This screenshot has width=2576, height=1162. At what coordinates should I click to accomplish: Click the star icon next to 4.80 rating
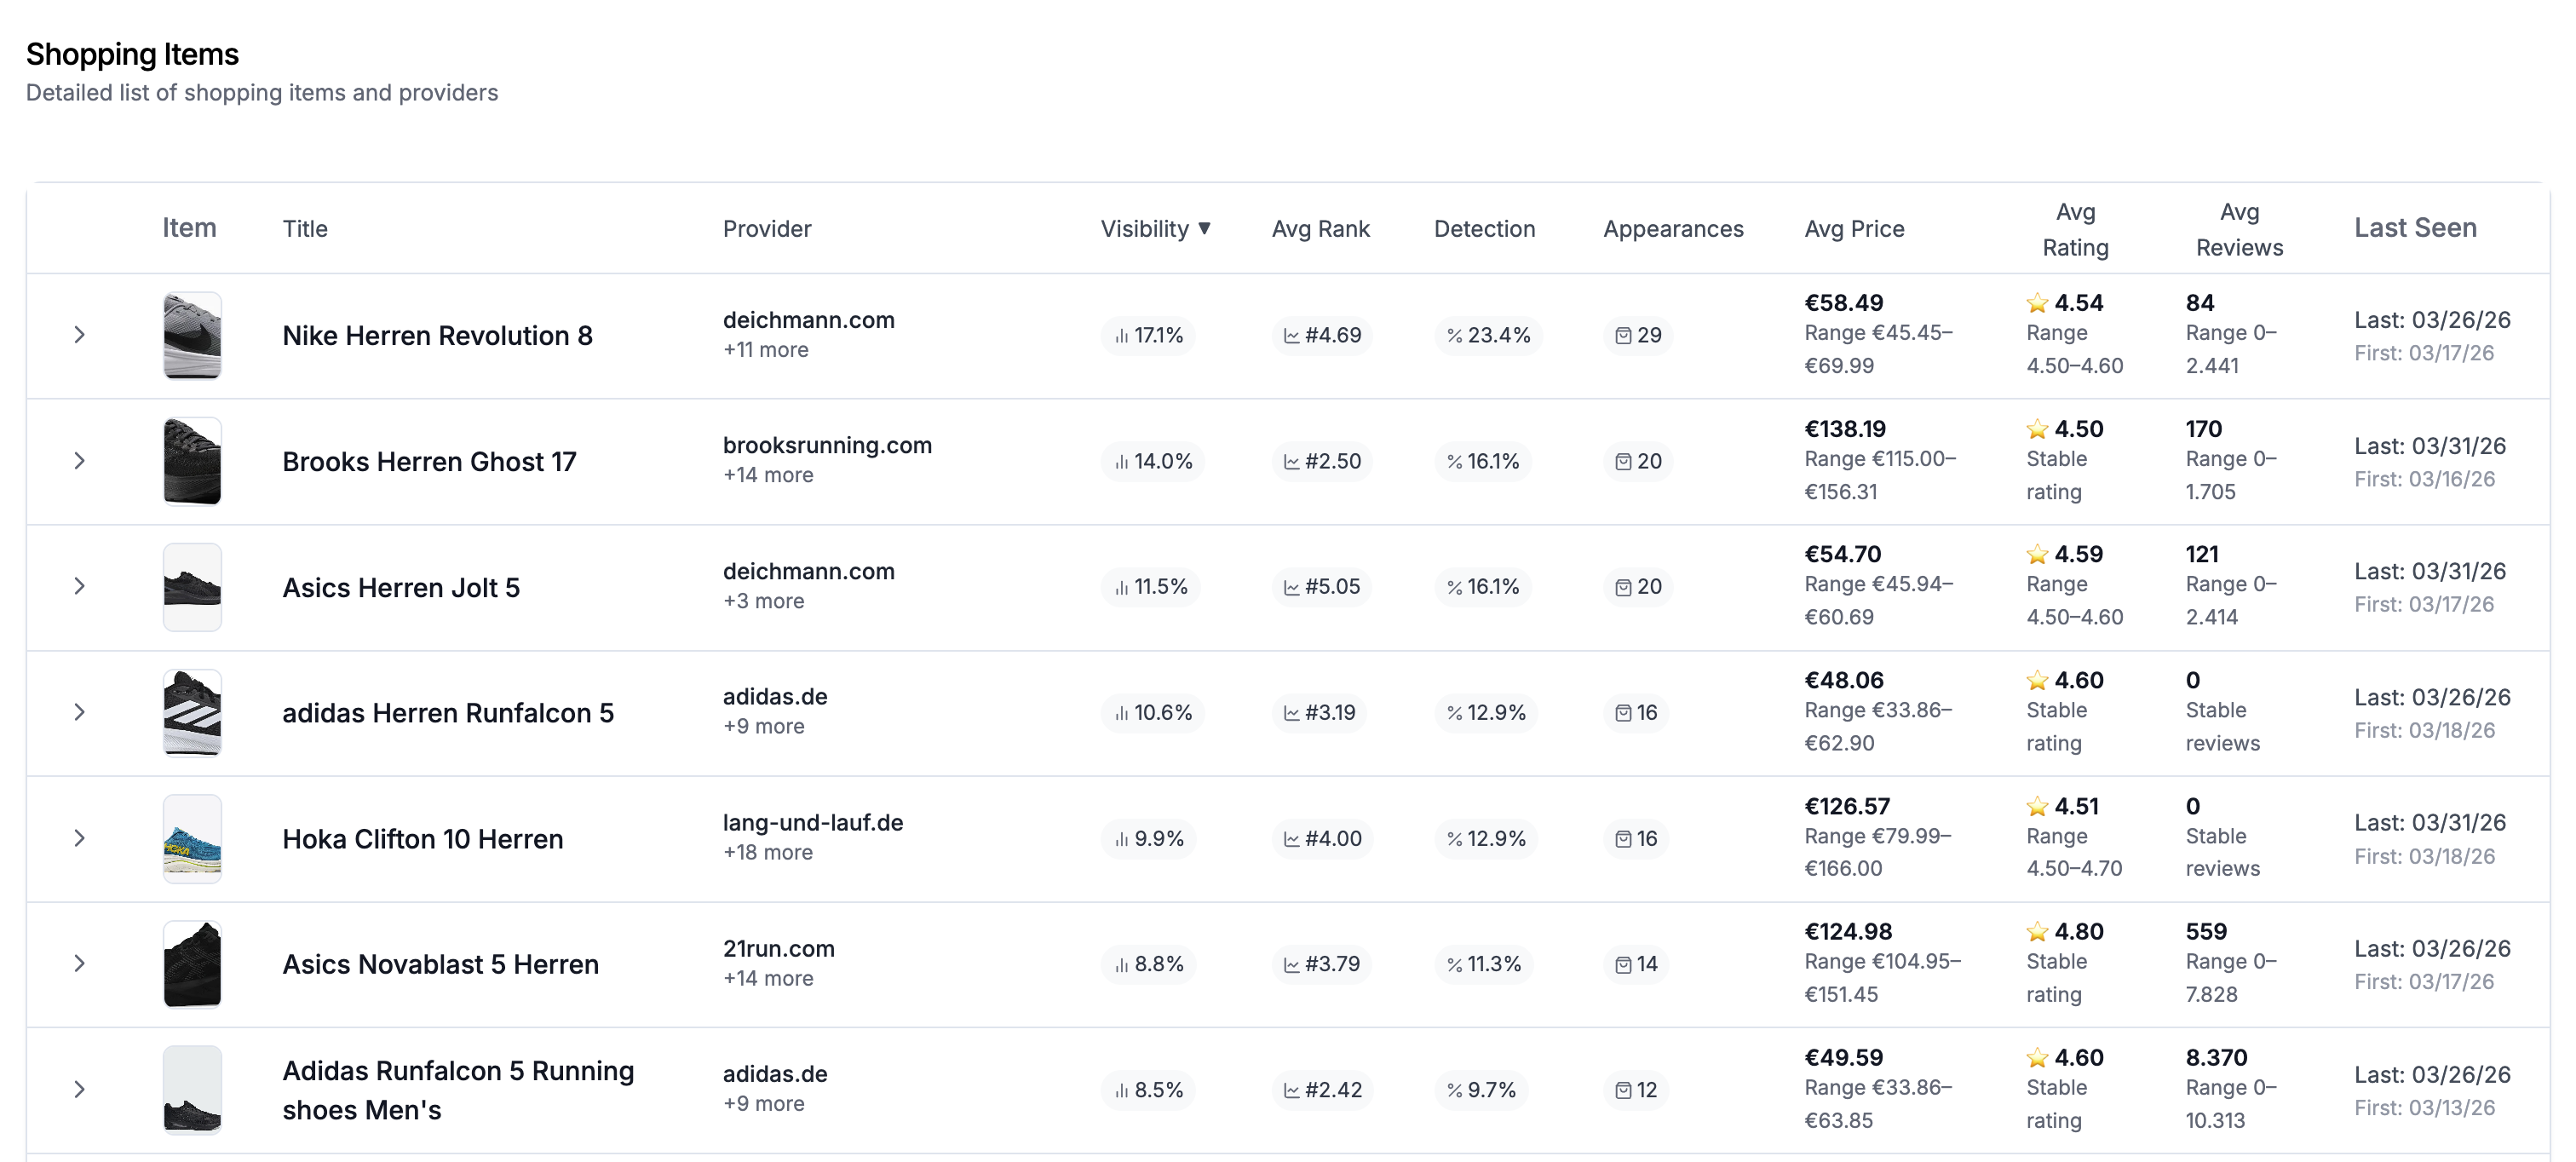pyautogui.click(x=2037, y=932)
